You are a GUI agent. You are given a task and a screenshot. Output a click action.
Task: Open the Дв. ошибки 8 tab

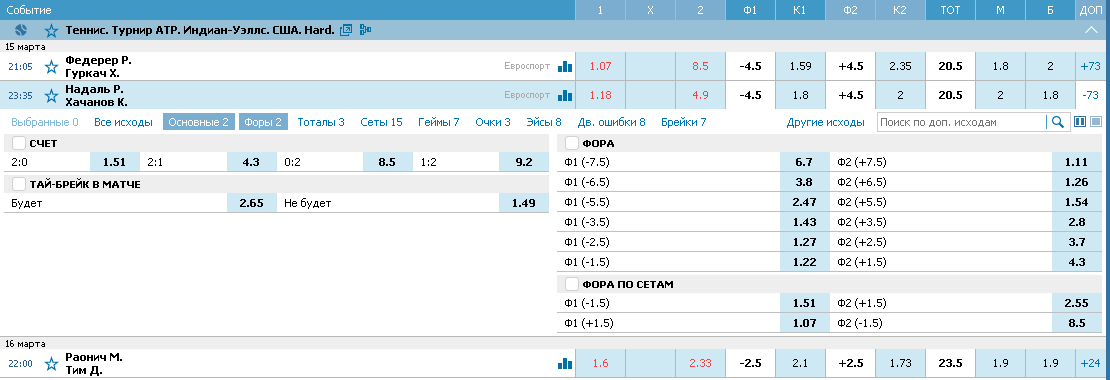[x=612, y=122]
